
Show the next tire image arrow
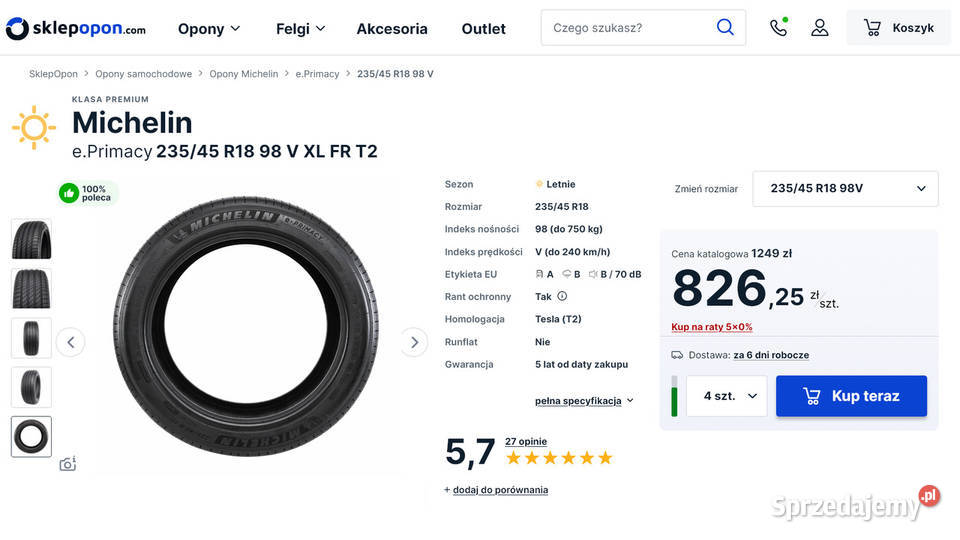coord(414,342)
